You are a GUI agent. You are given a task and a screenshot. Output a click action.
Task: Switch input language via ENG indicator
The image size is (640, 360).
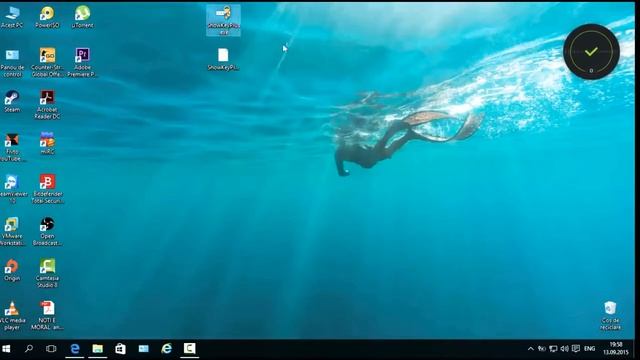coord(589,349)
